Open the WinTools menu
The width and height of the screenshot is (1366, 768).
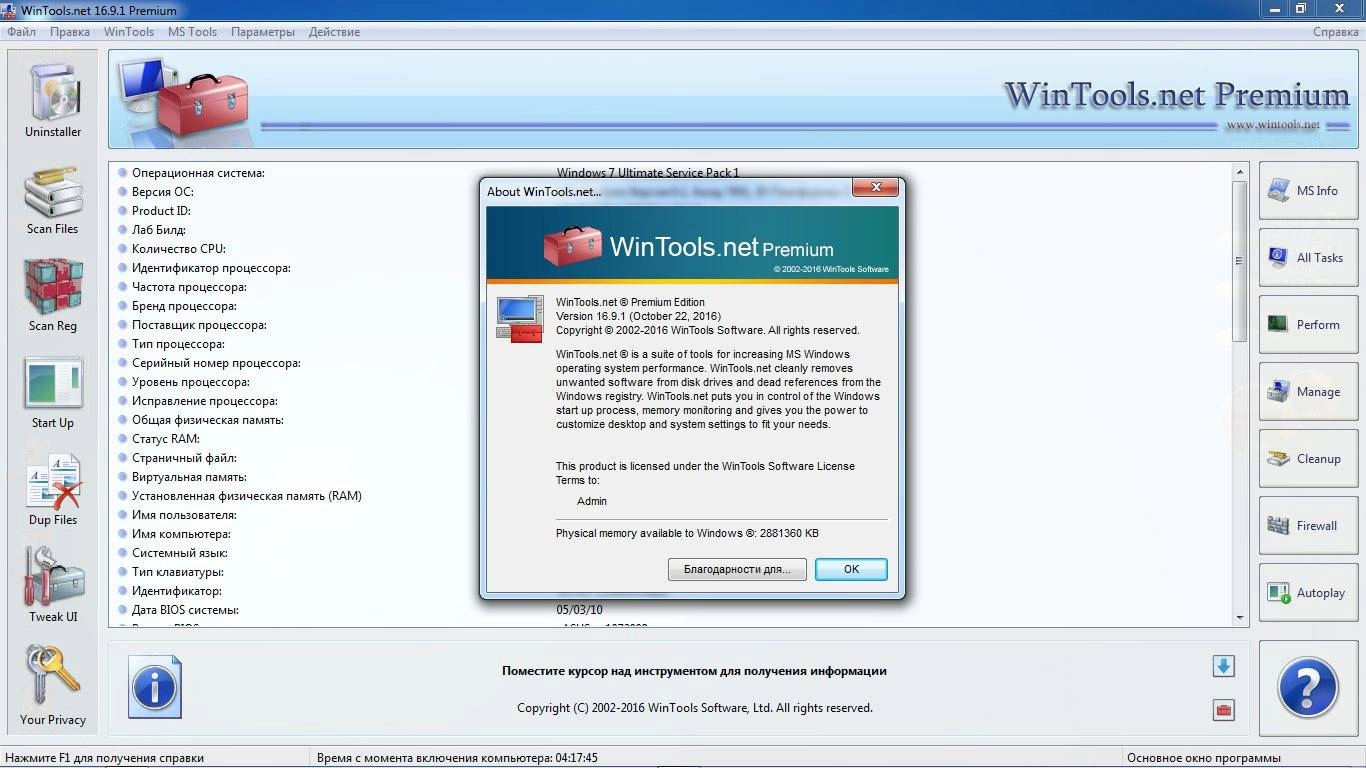pyautogui.click(x=129, y=32)
